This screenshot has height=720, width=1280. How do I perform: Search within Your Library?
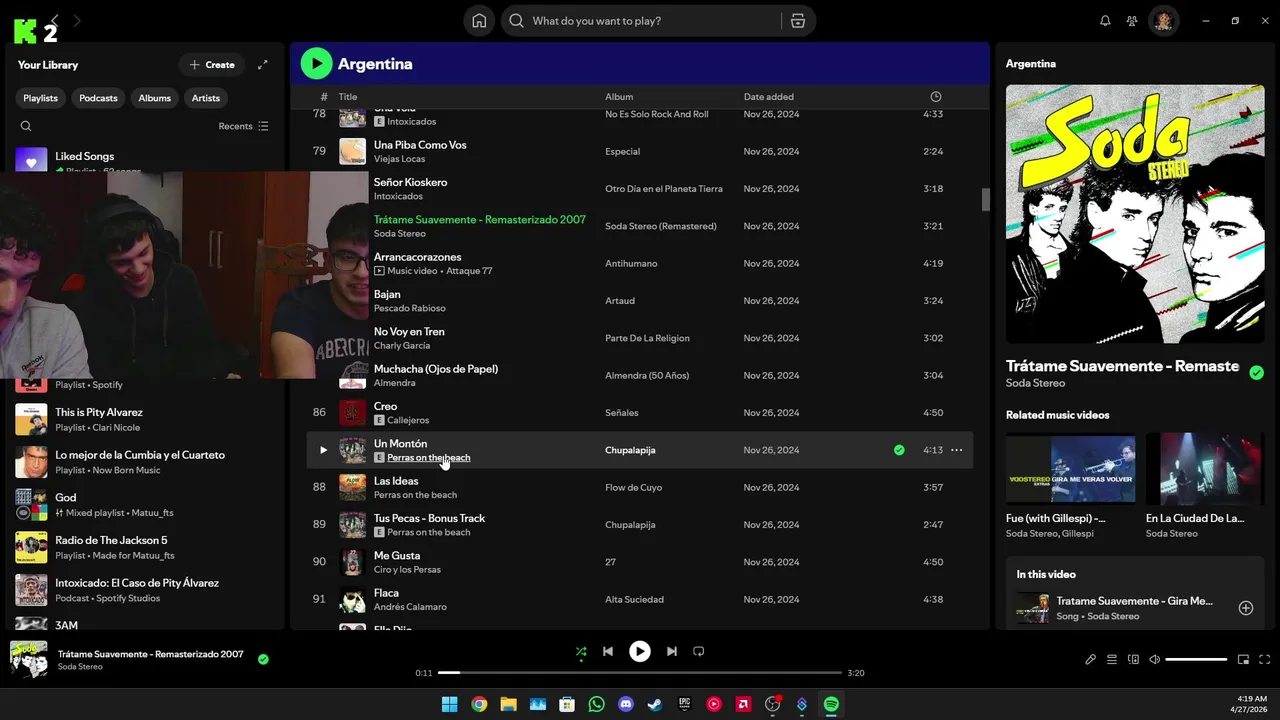[26, 126]
